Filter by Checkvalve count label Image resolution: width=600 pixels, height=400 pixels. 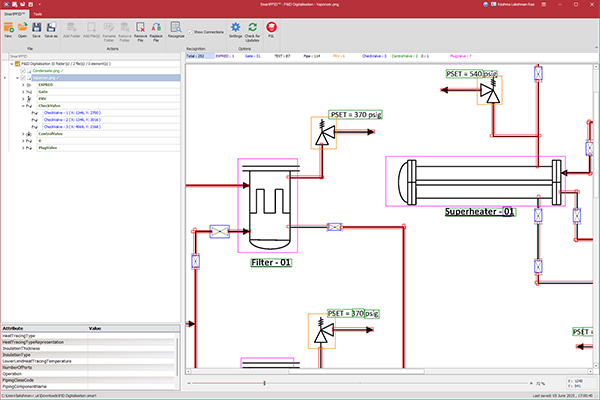tap(374, 56)
